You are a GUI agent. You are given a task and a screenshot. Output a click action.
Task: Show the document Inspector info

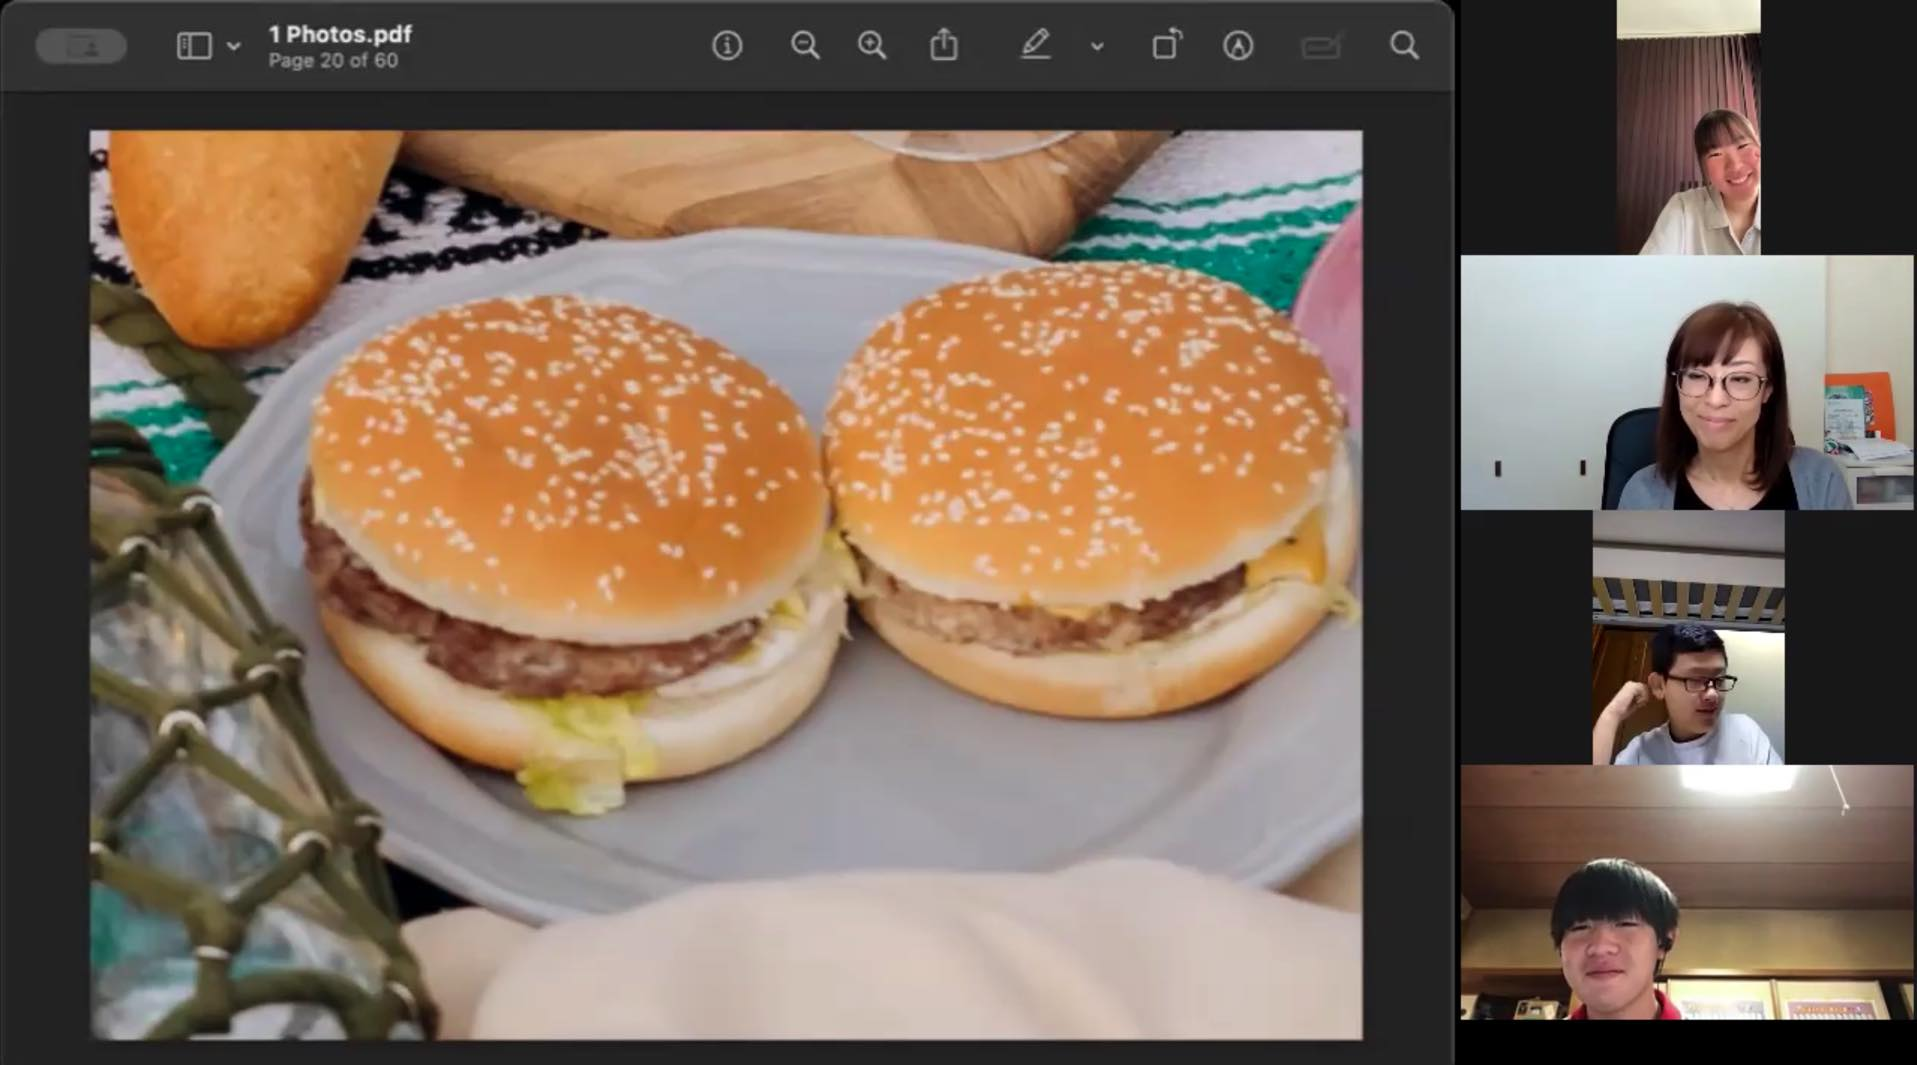click(727, 46)
